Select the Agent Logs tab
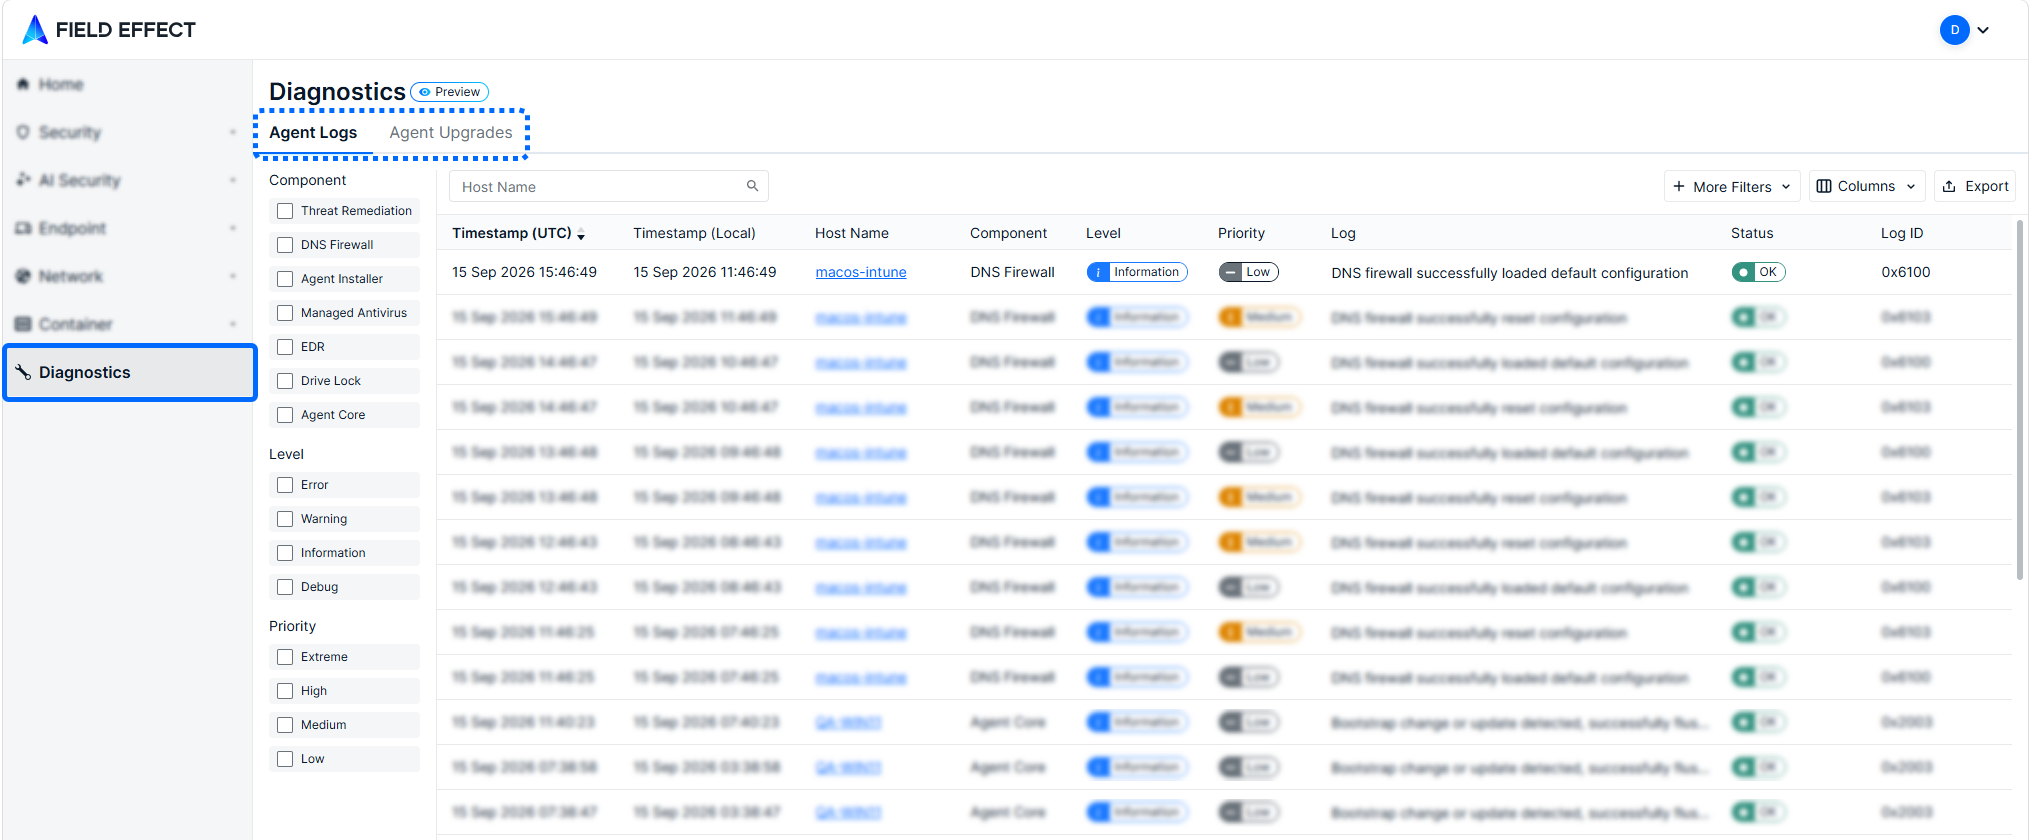 click(313, 132)
